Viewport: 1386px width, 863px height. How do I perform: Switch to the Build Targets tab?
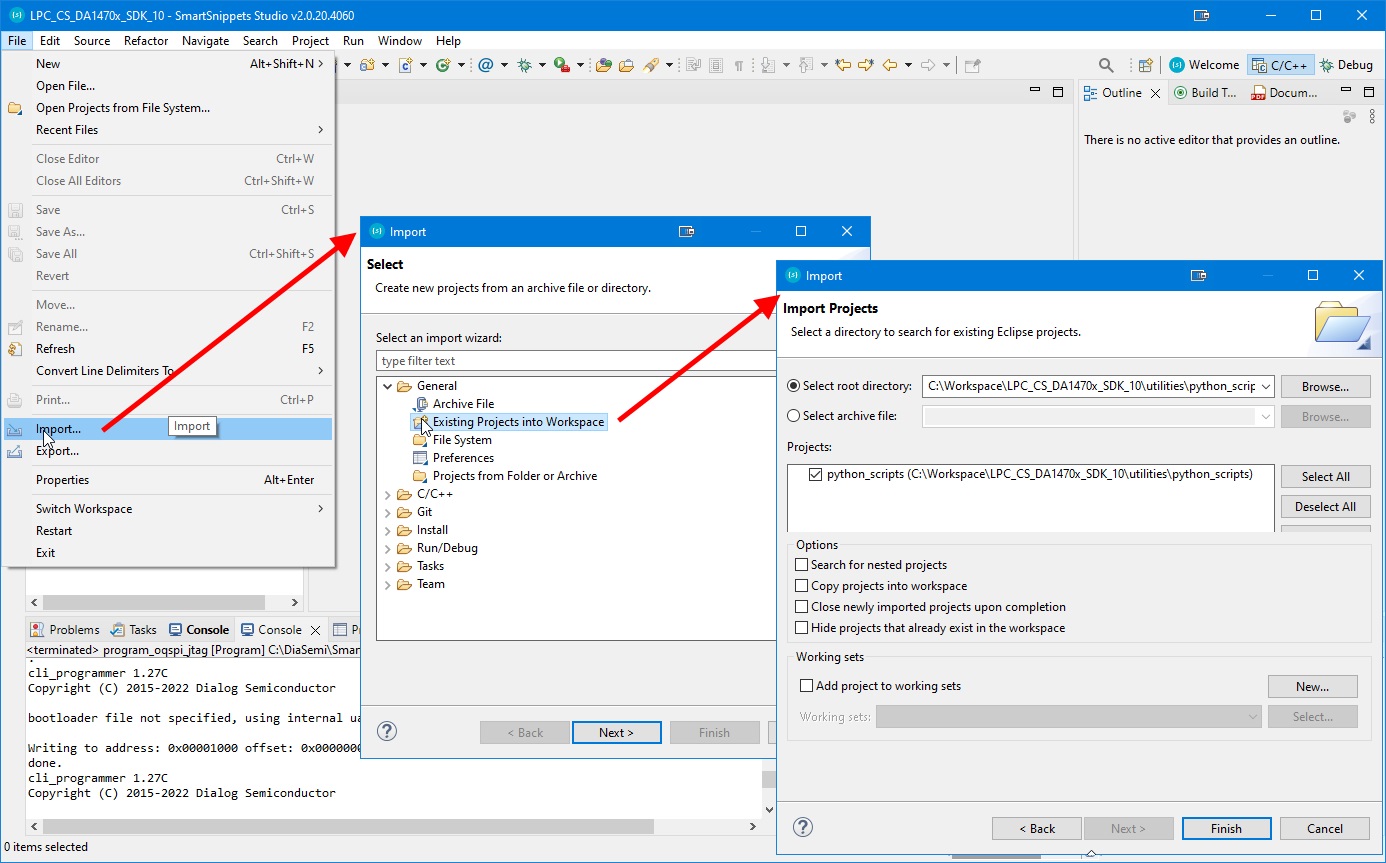(x=1204, y=93)
